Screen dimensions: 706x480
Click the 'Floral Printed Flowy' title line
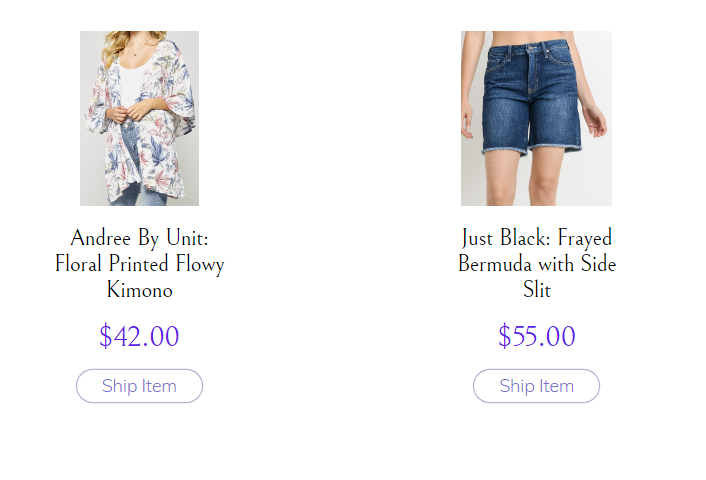[139, 264]
